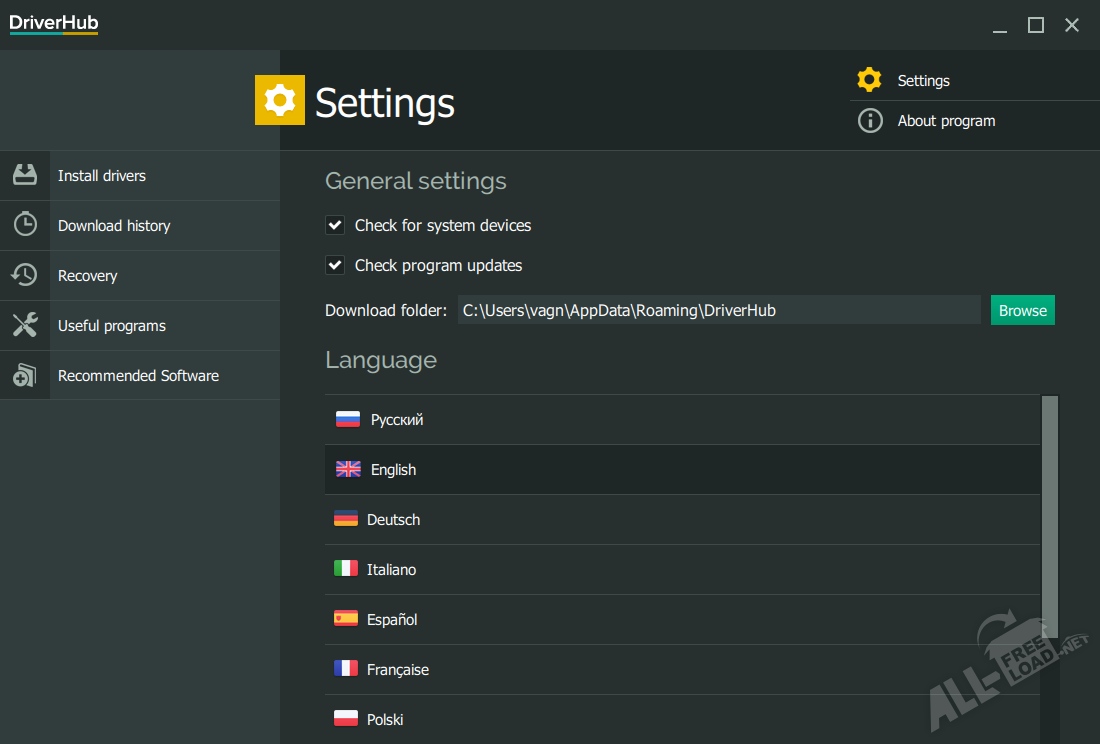
Task: Click the Recommended Software icon
Action: (x=25, y=376)
